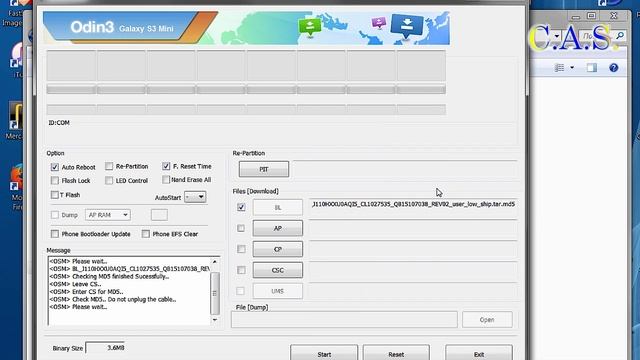The width and height of the screenshot is (640, 360).
Task: Click the Message log scrollbar thumb
Action: click(215, 293)
